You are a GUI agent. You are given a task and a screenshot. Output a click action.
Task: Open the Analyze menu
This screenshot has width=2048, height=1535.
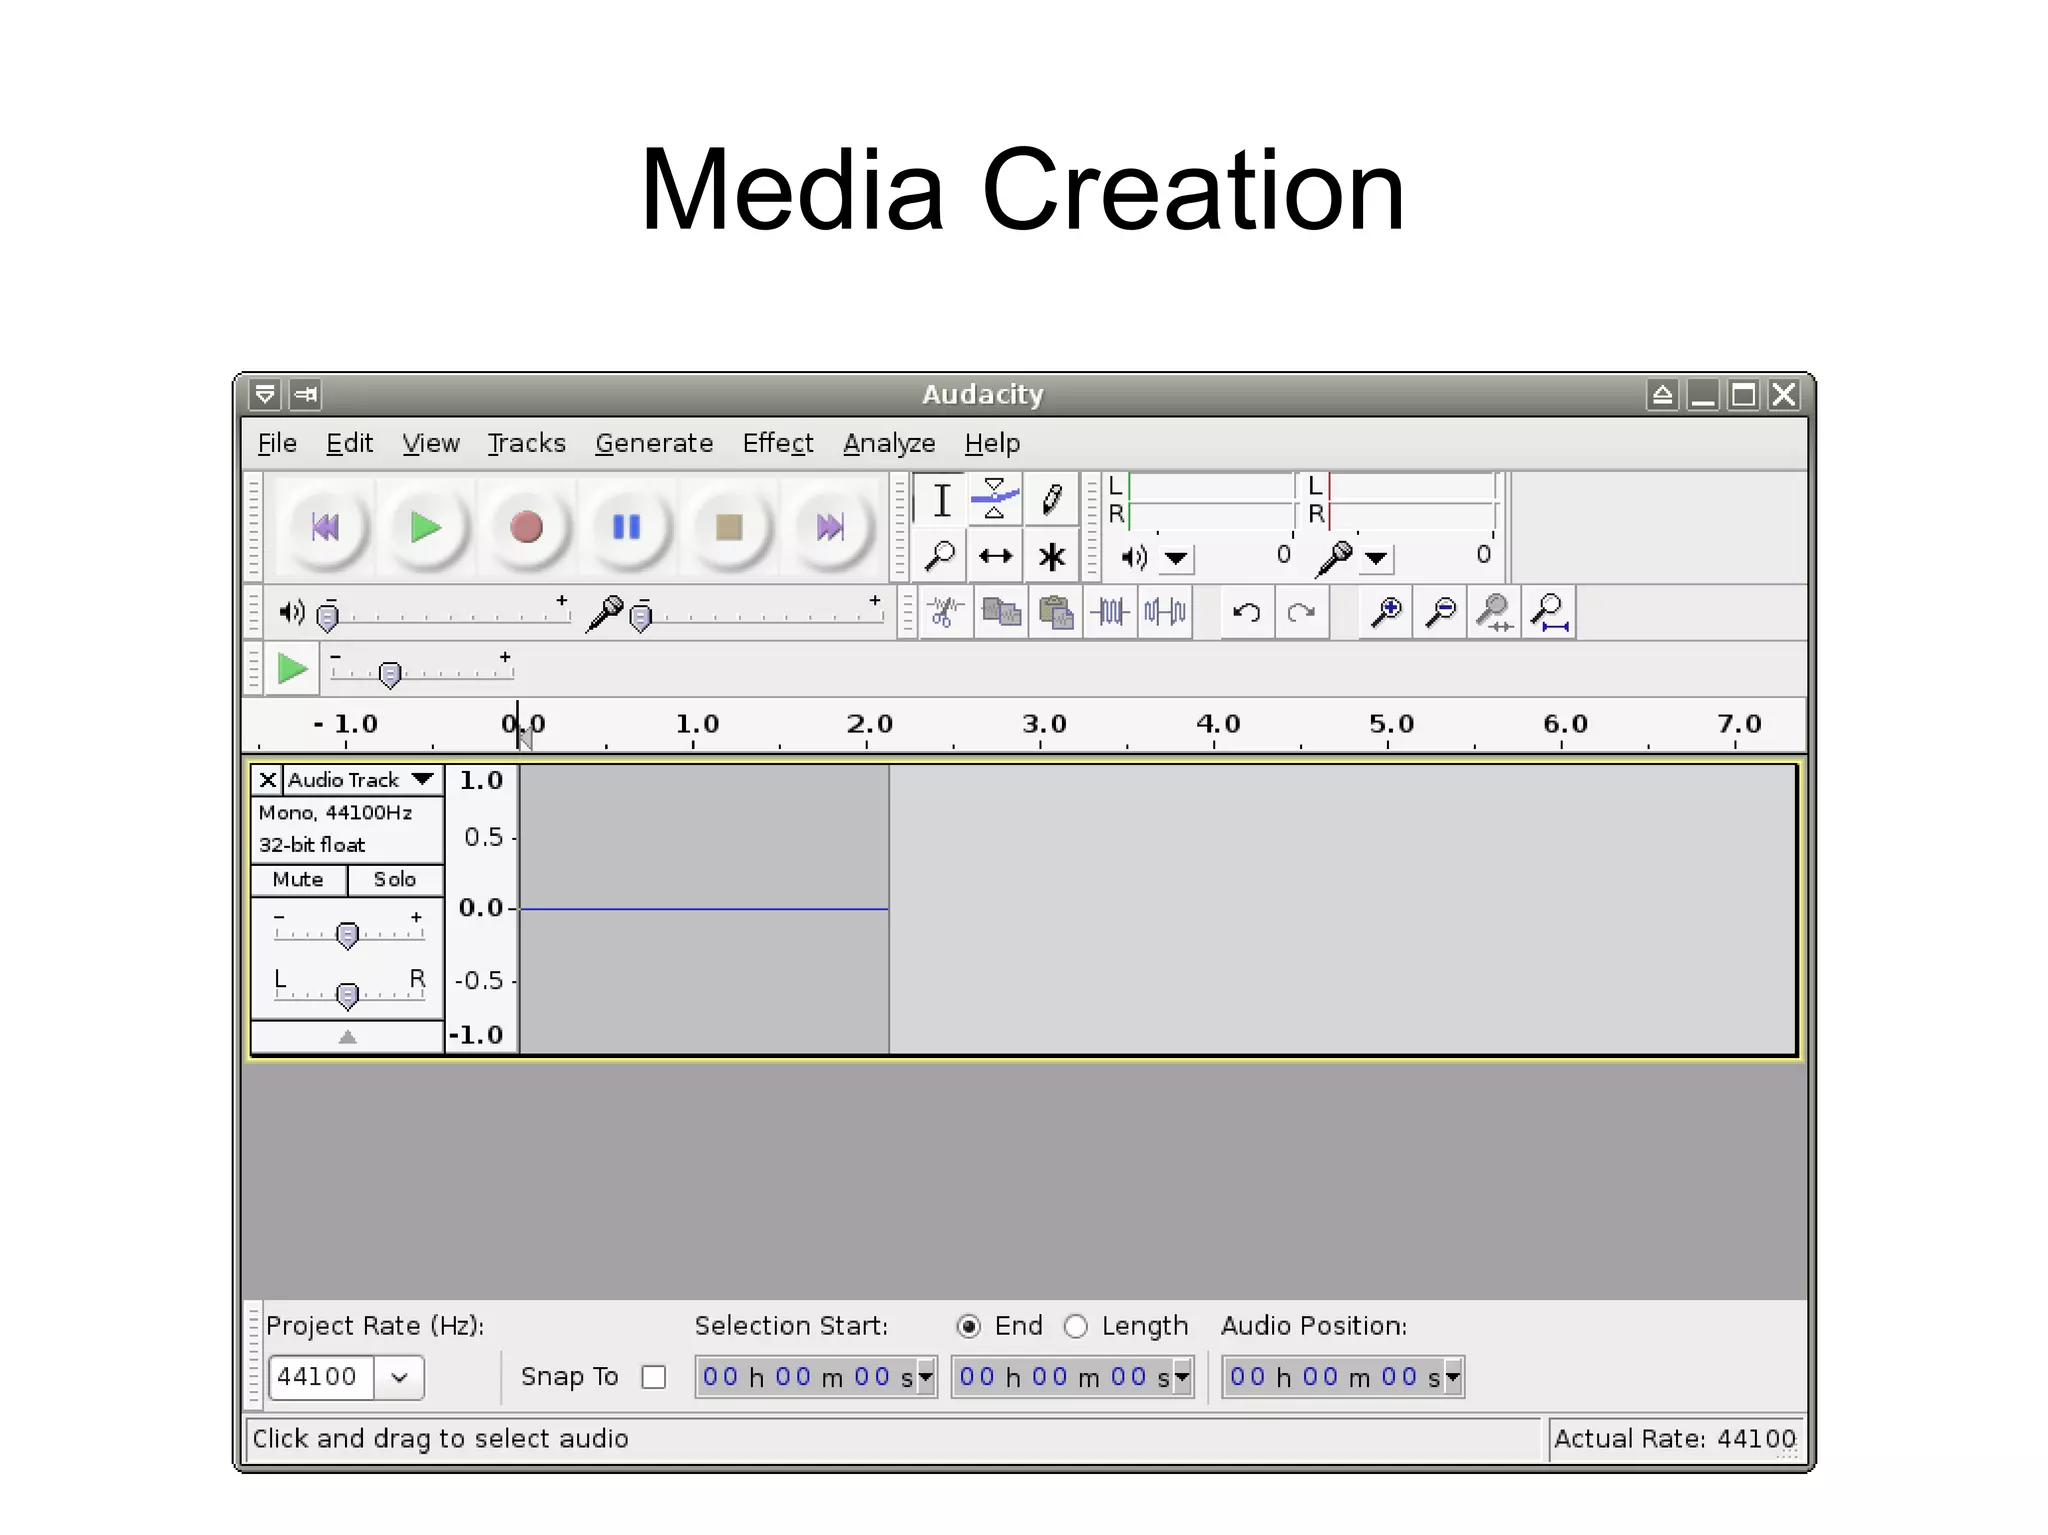[889, 443]
